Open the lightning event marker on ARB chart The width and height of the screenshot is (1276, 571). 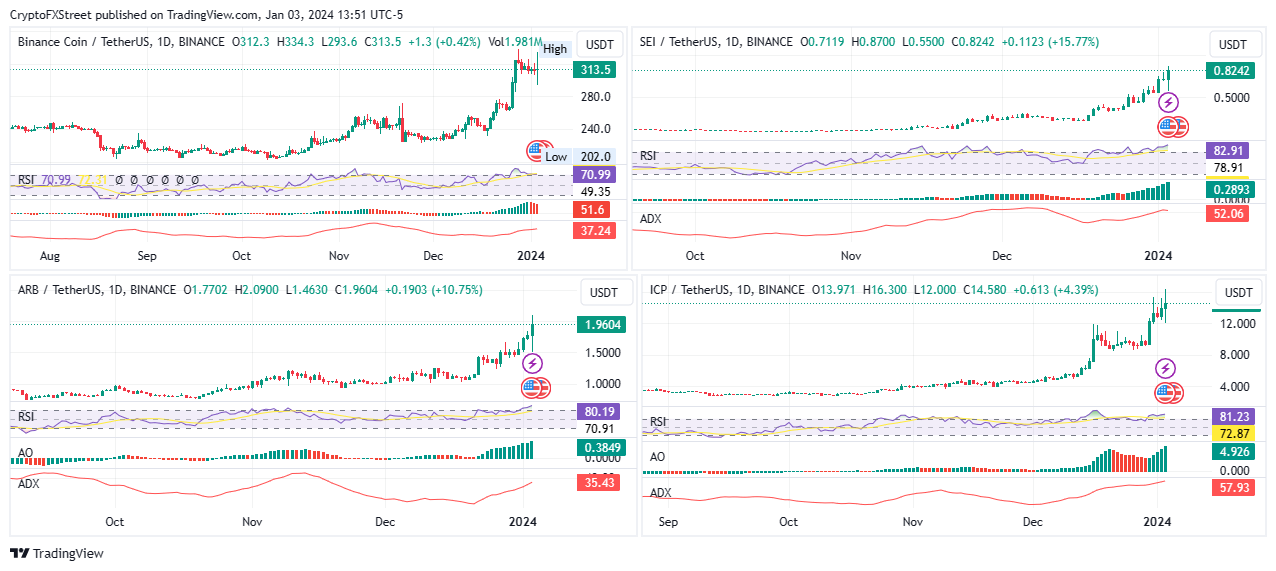(x=533, y=363)
